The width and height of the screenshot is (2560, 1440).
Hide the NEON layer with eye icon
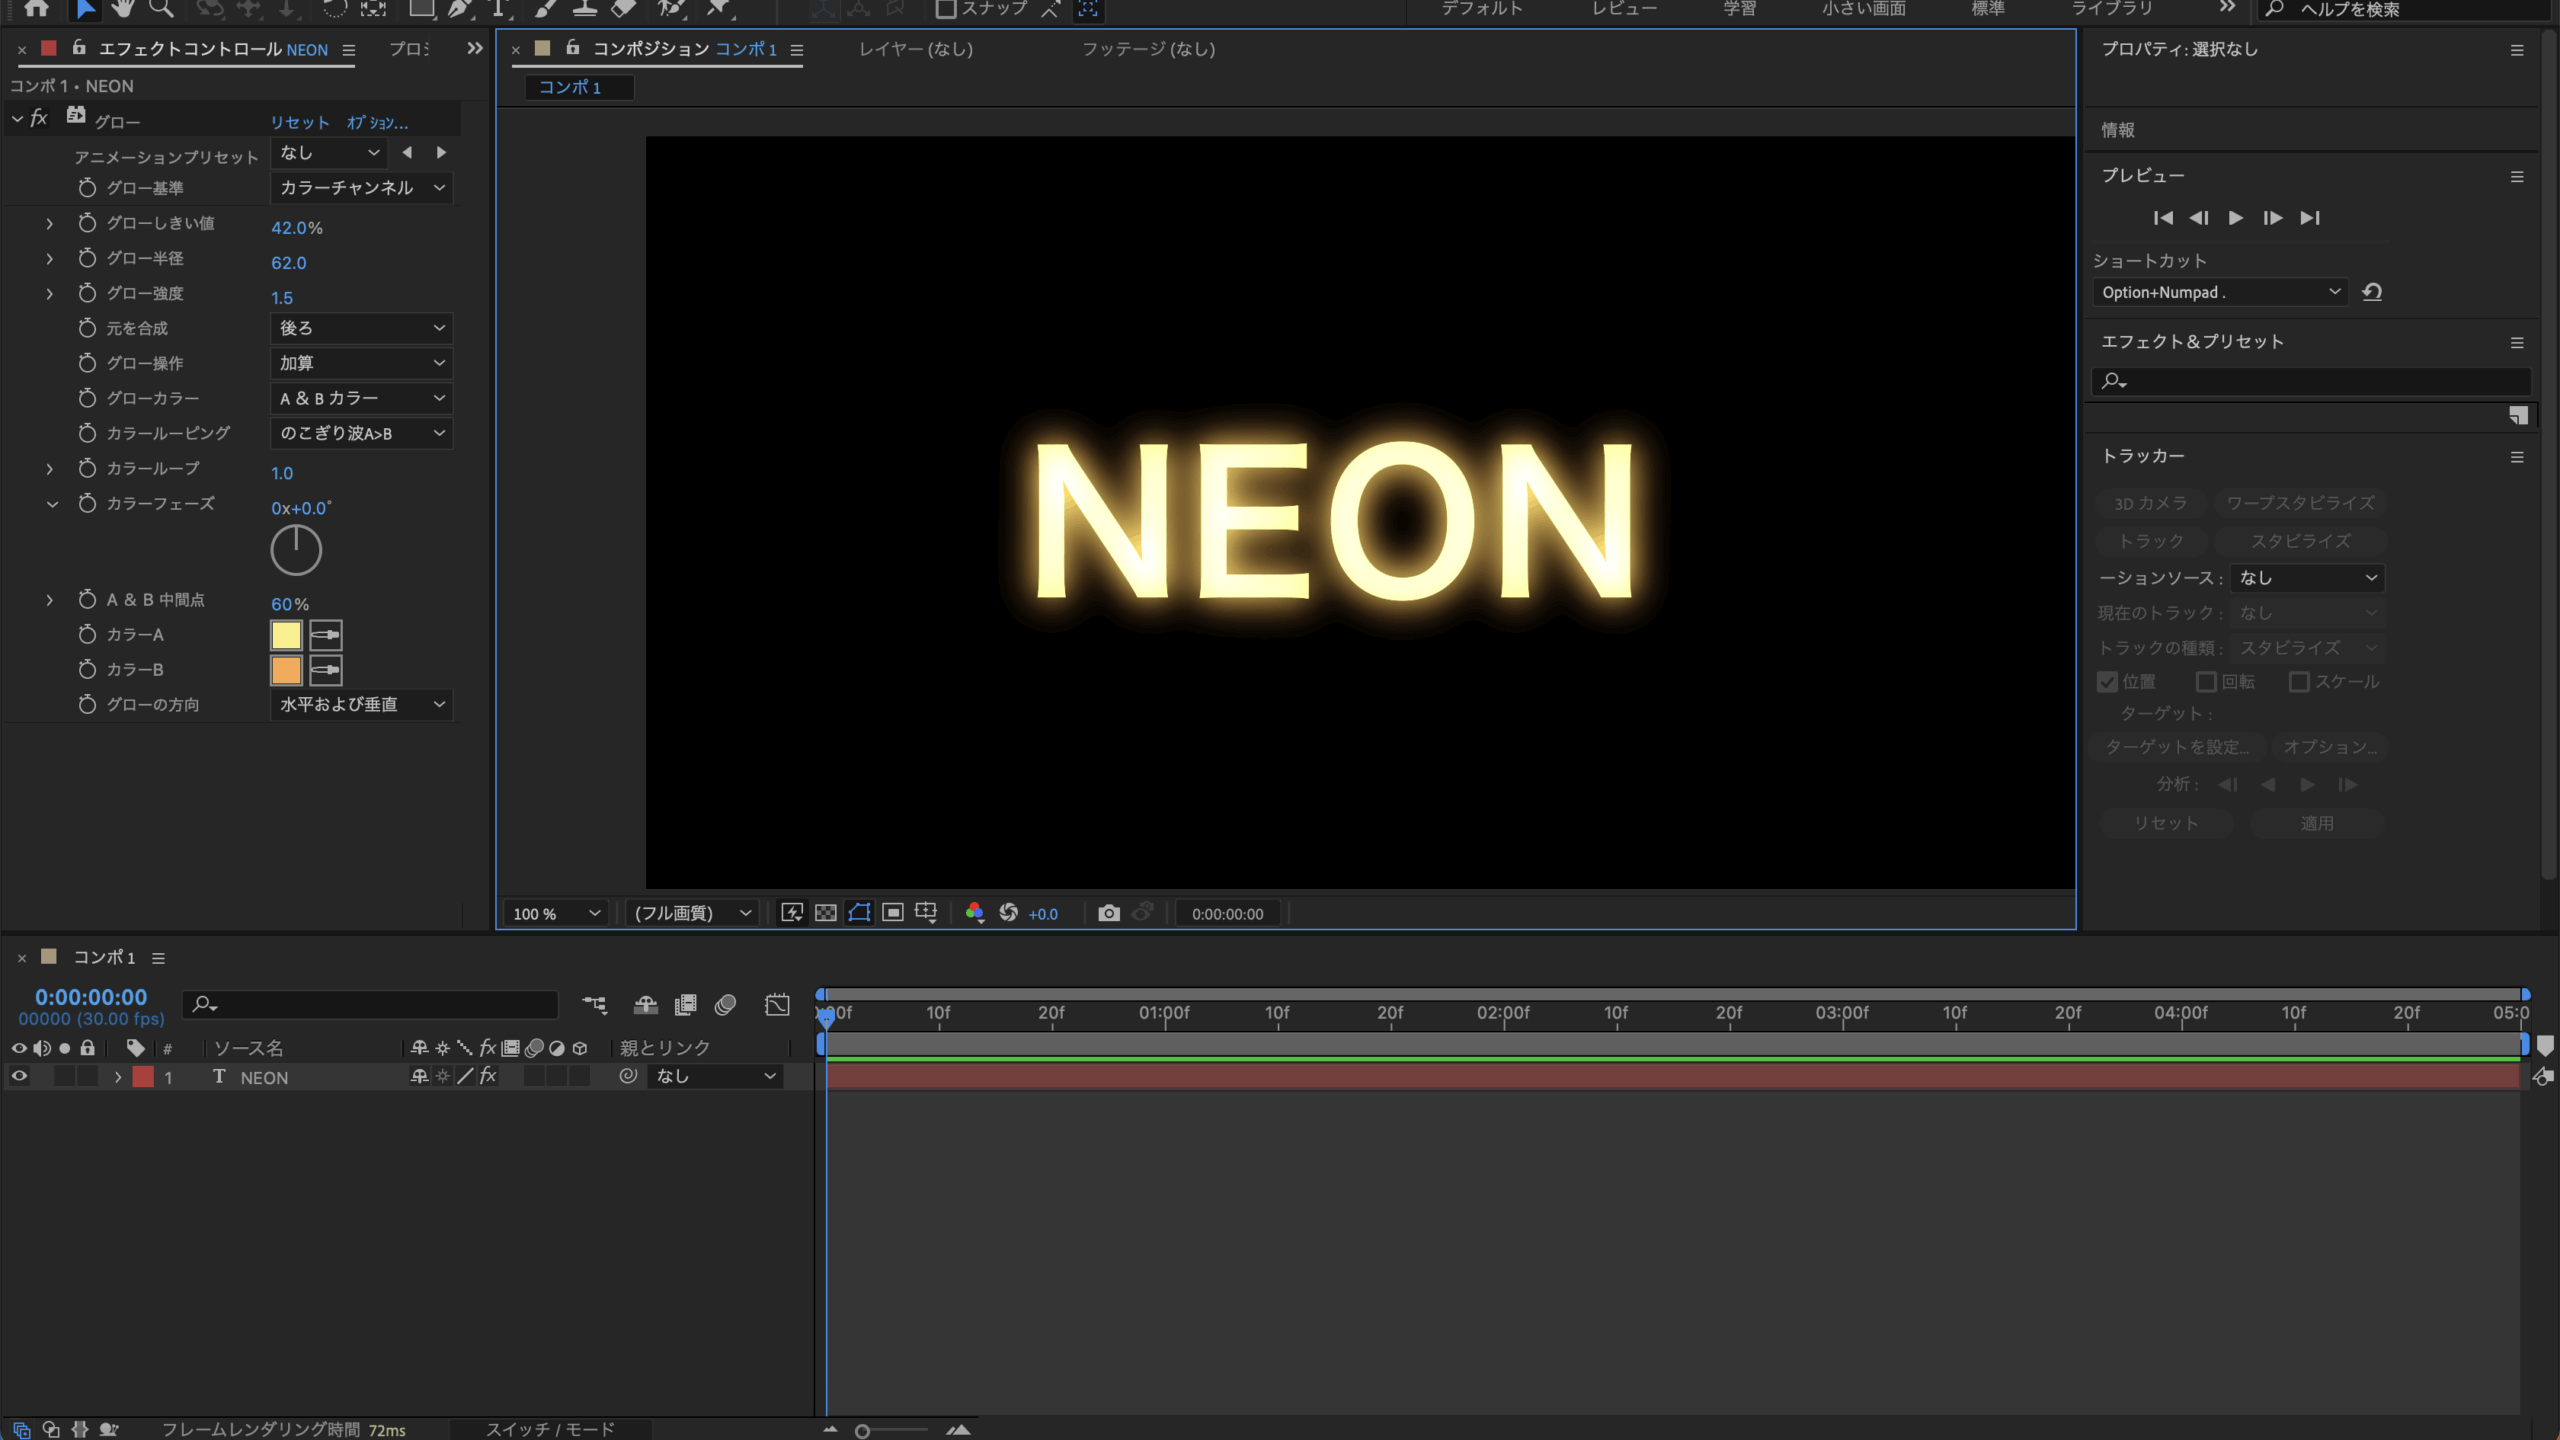[19, 1077]
